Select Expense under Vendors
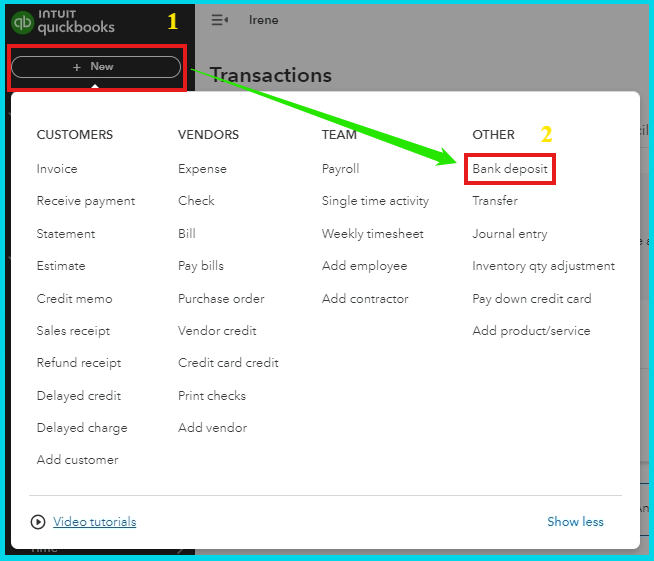Screen dimensions: 654x561 pos(202,169)
